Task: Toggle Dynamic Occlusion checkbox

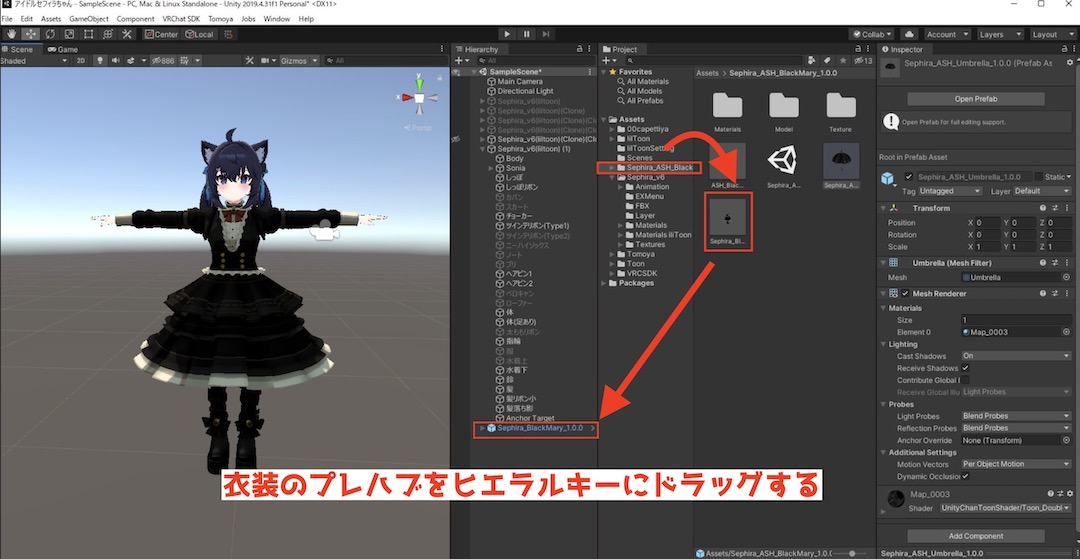Action: [x=965, y=476]
